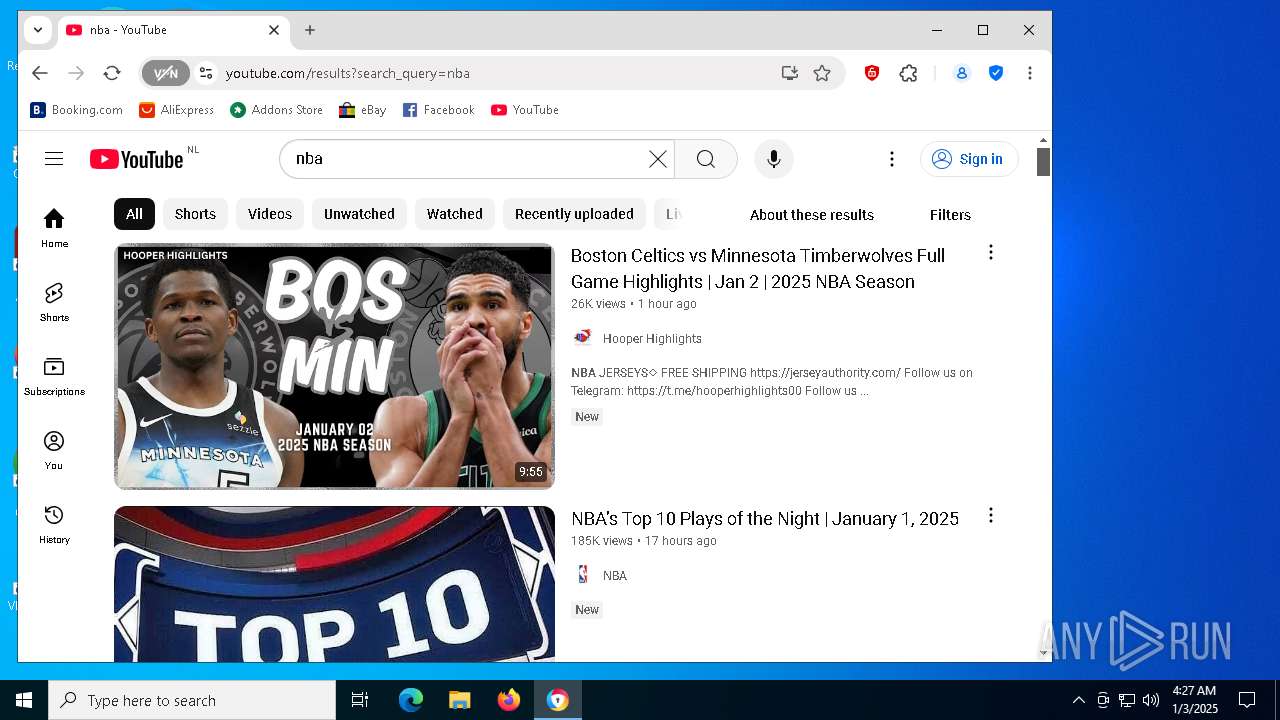Open the Windows Start menu
The width and height of the screenshot is (1280, 720).
tap(24, 700)
